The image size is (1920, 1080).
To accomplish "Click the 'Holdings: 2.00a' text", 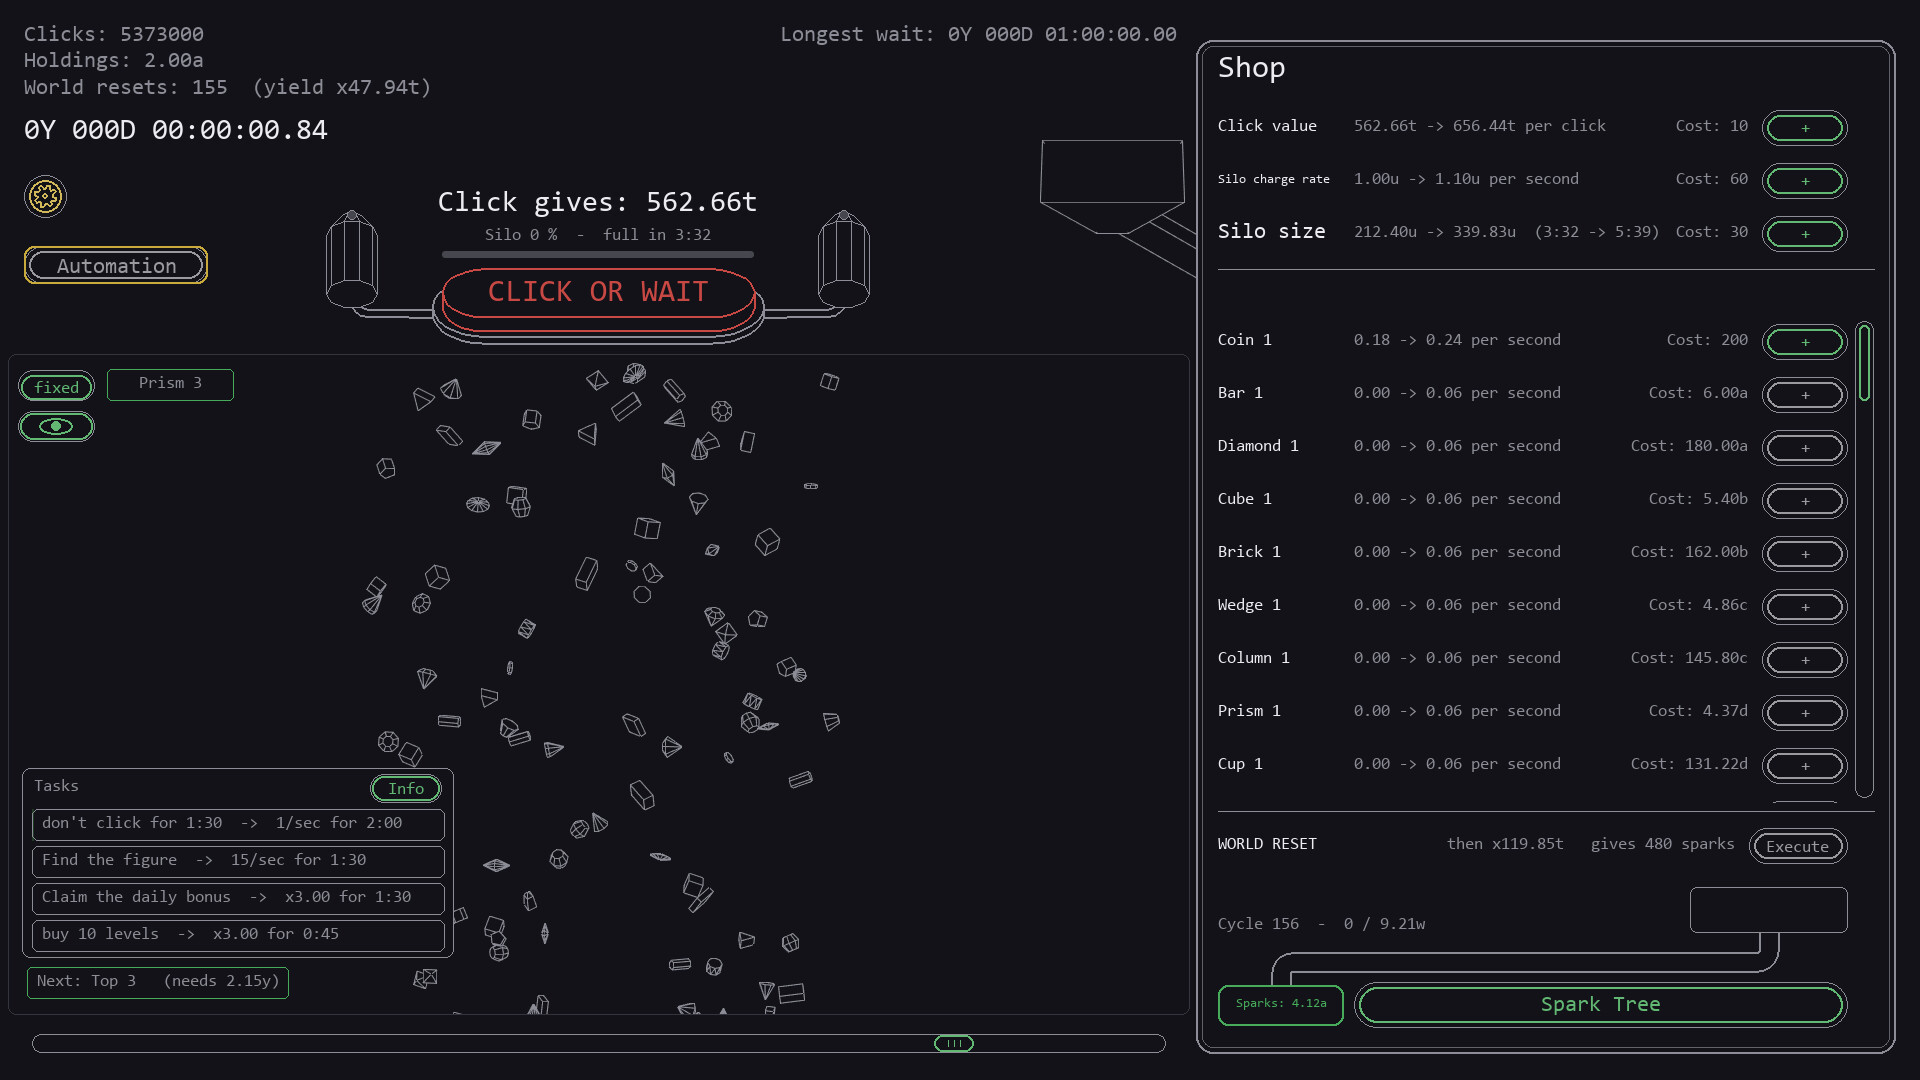I will click(x=113, y=61).
